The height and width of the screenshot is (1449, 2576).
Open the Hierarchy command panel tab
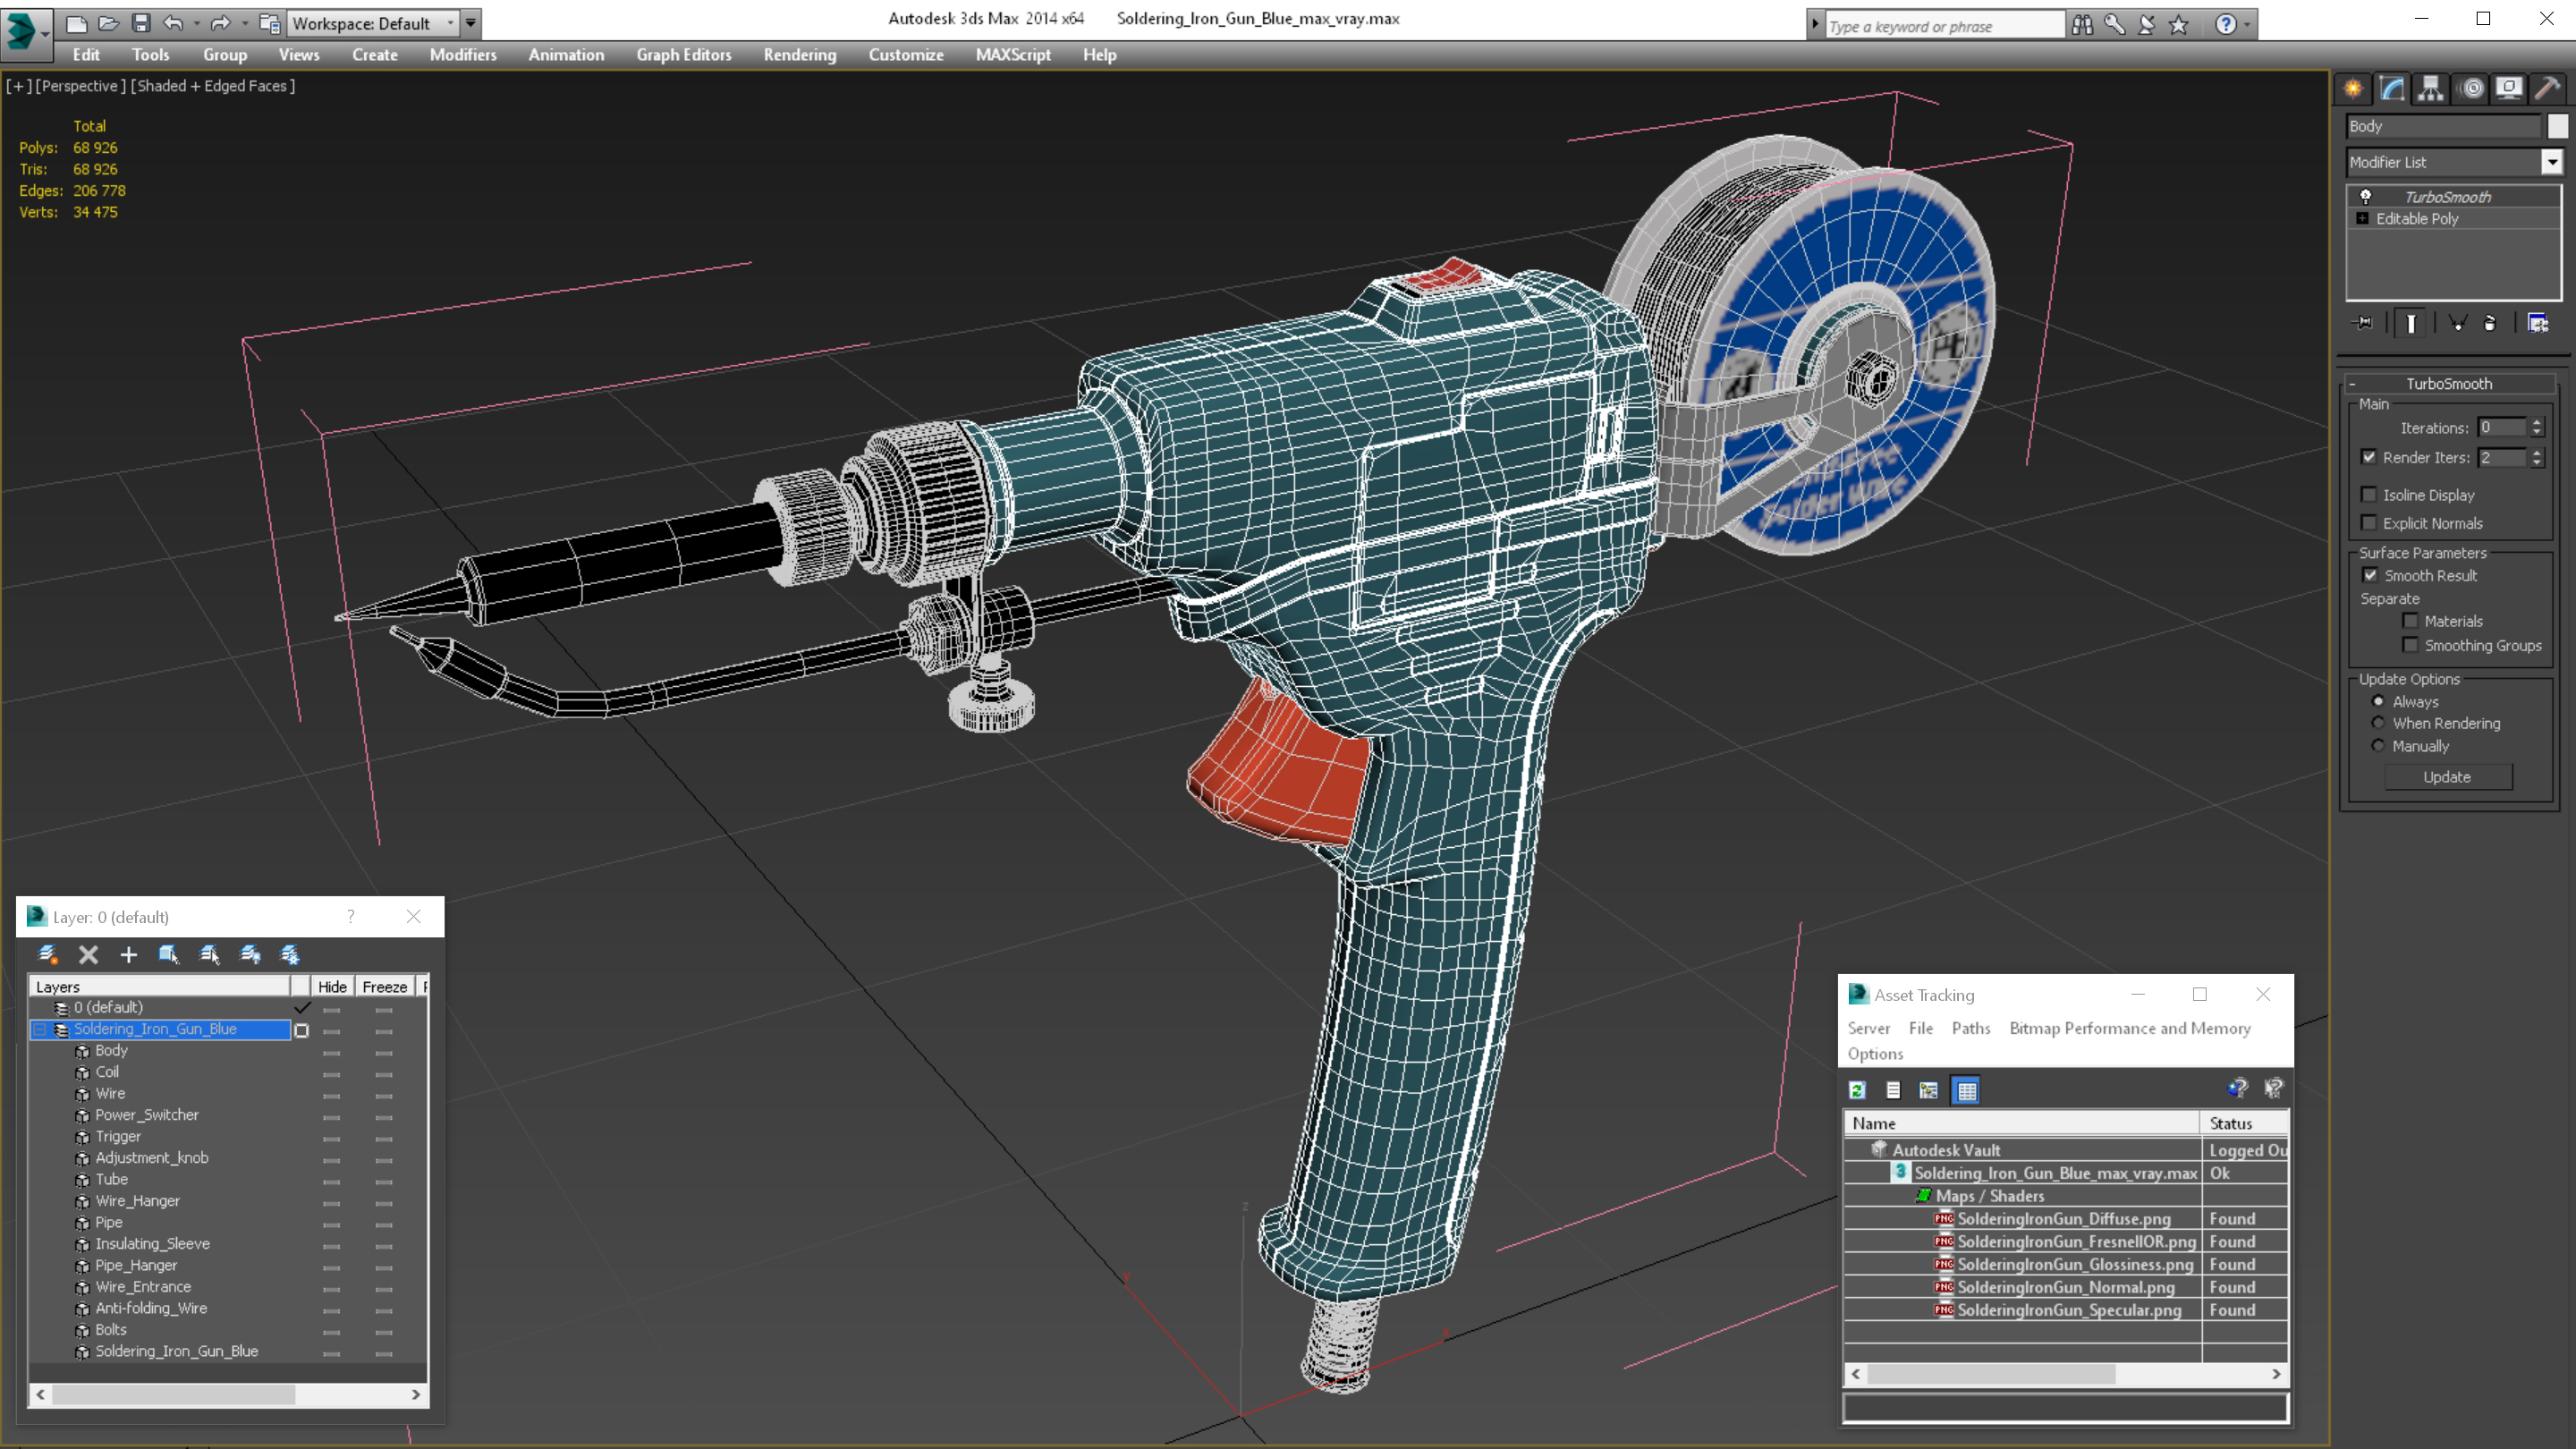(2430, 89)
